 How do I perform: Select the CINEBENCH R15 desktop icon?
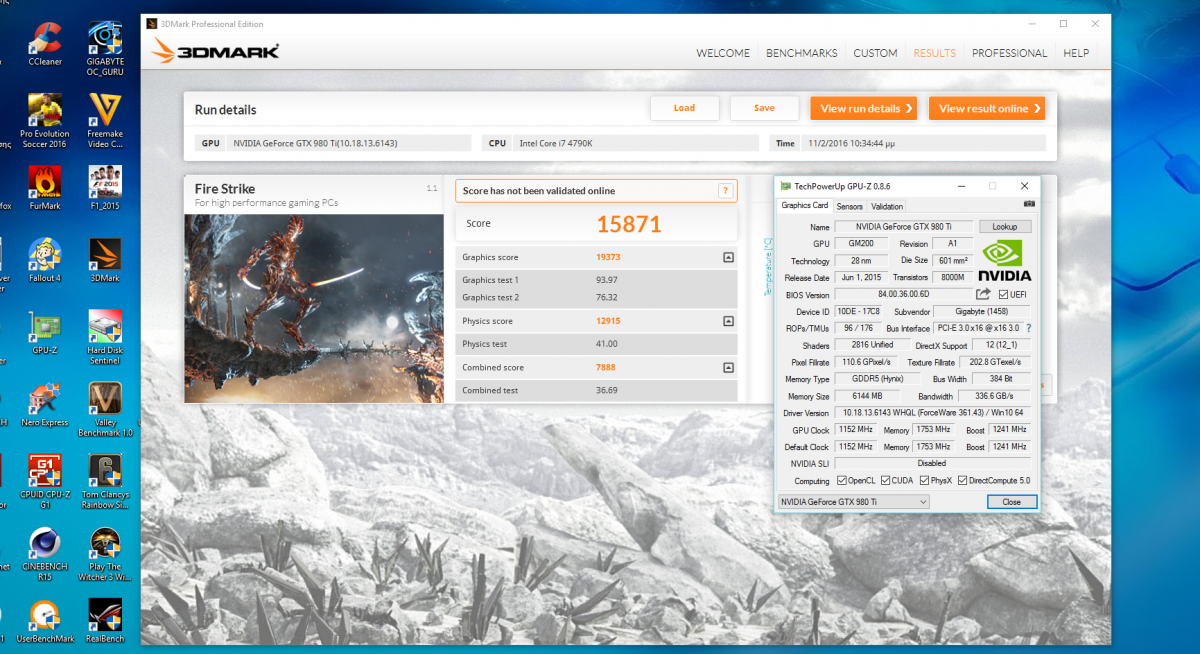pyautogui.click(x=45, y=553)
